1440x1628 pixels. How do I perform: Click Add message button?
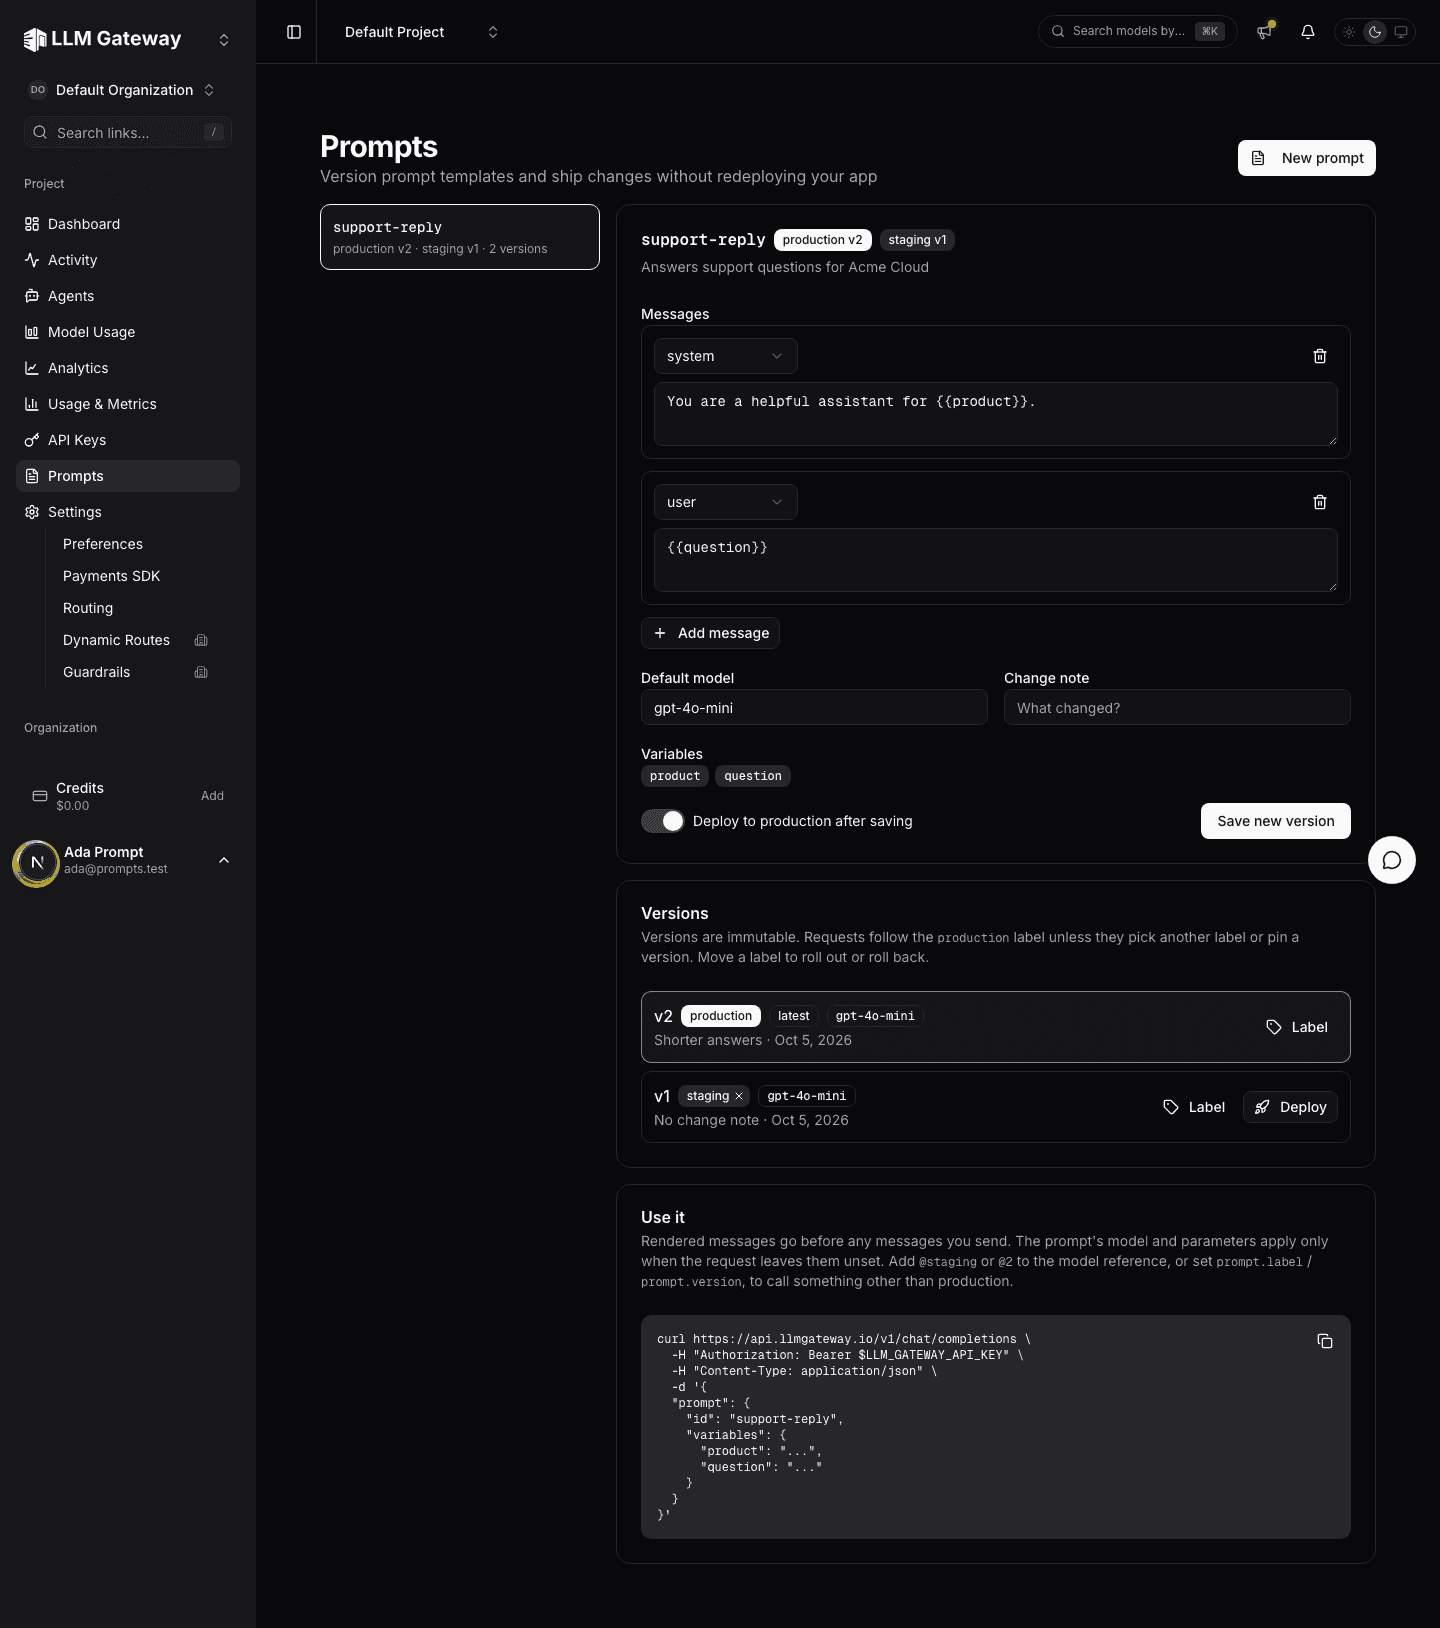(x=711, y=633)
